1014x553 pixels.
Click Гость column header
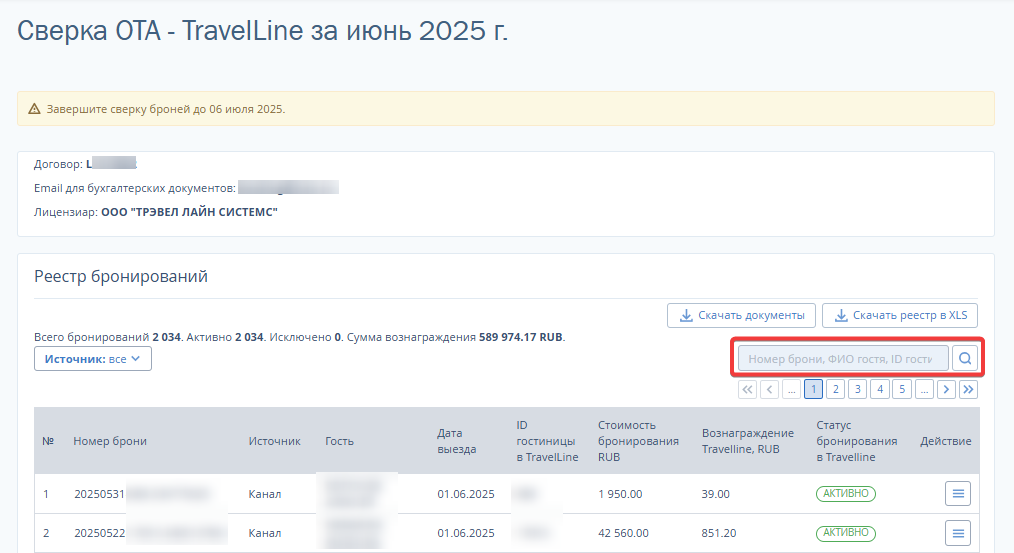click(x=339, y=441)
